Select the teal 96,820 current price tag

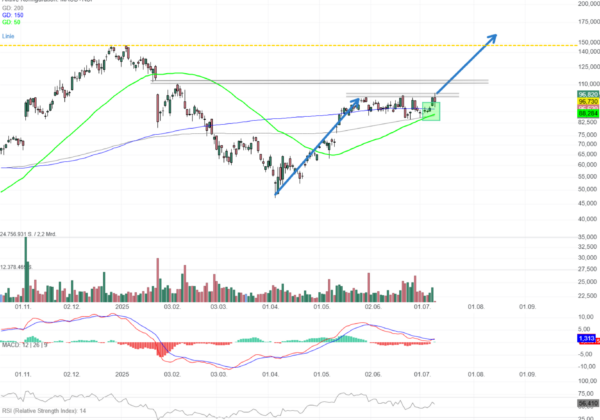click(588, 94)
